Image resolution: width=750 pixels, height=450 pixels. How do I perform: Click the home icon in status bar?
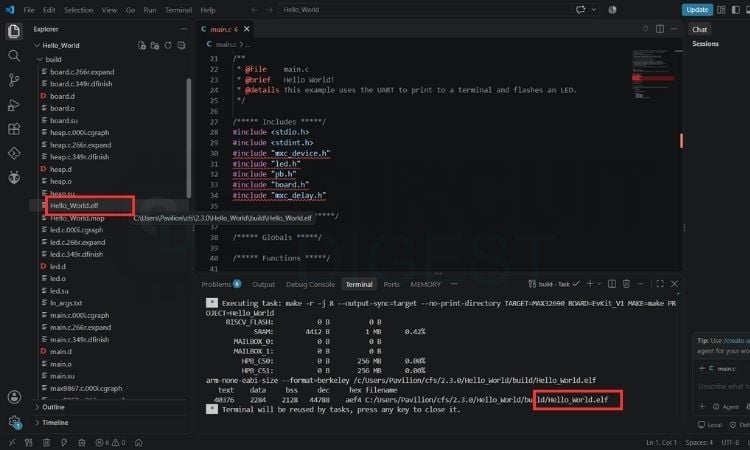point(139,443)
